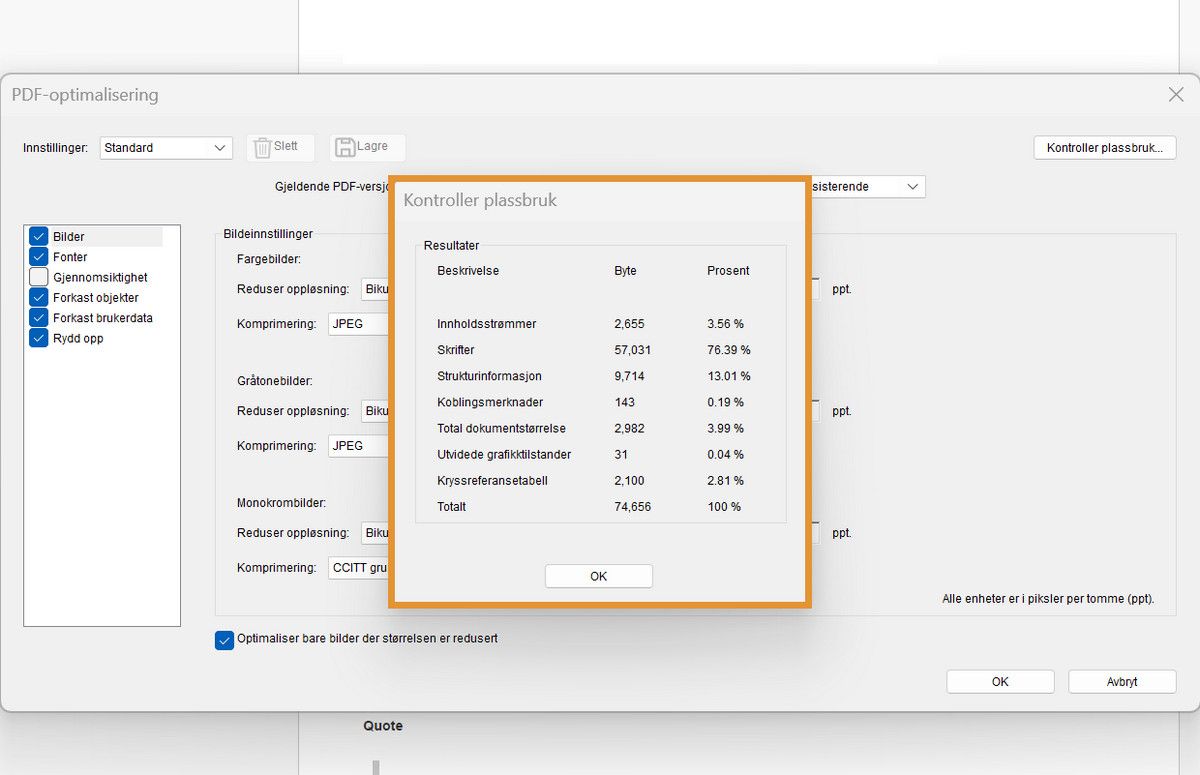Click the Lagre floppy disk icon button
Screen dimensions: 1200x775
point(367,147)
